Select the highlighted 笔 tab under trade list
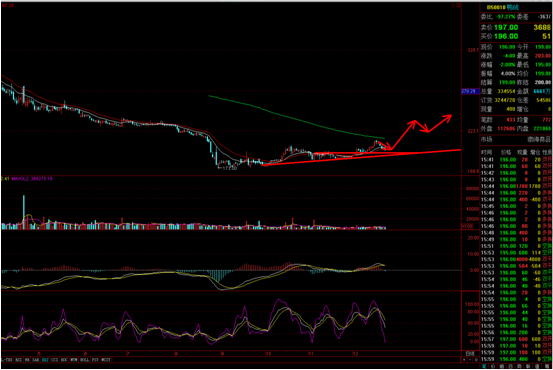Screen dimensions: 553x370 click(x=484, y=366)
